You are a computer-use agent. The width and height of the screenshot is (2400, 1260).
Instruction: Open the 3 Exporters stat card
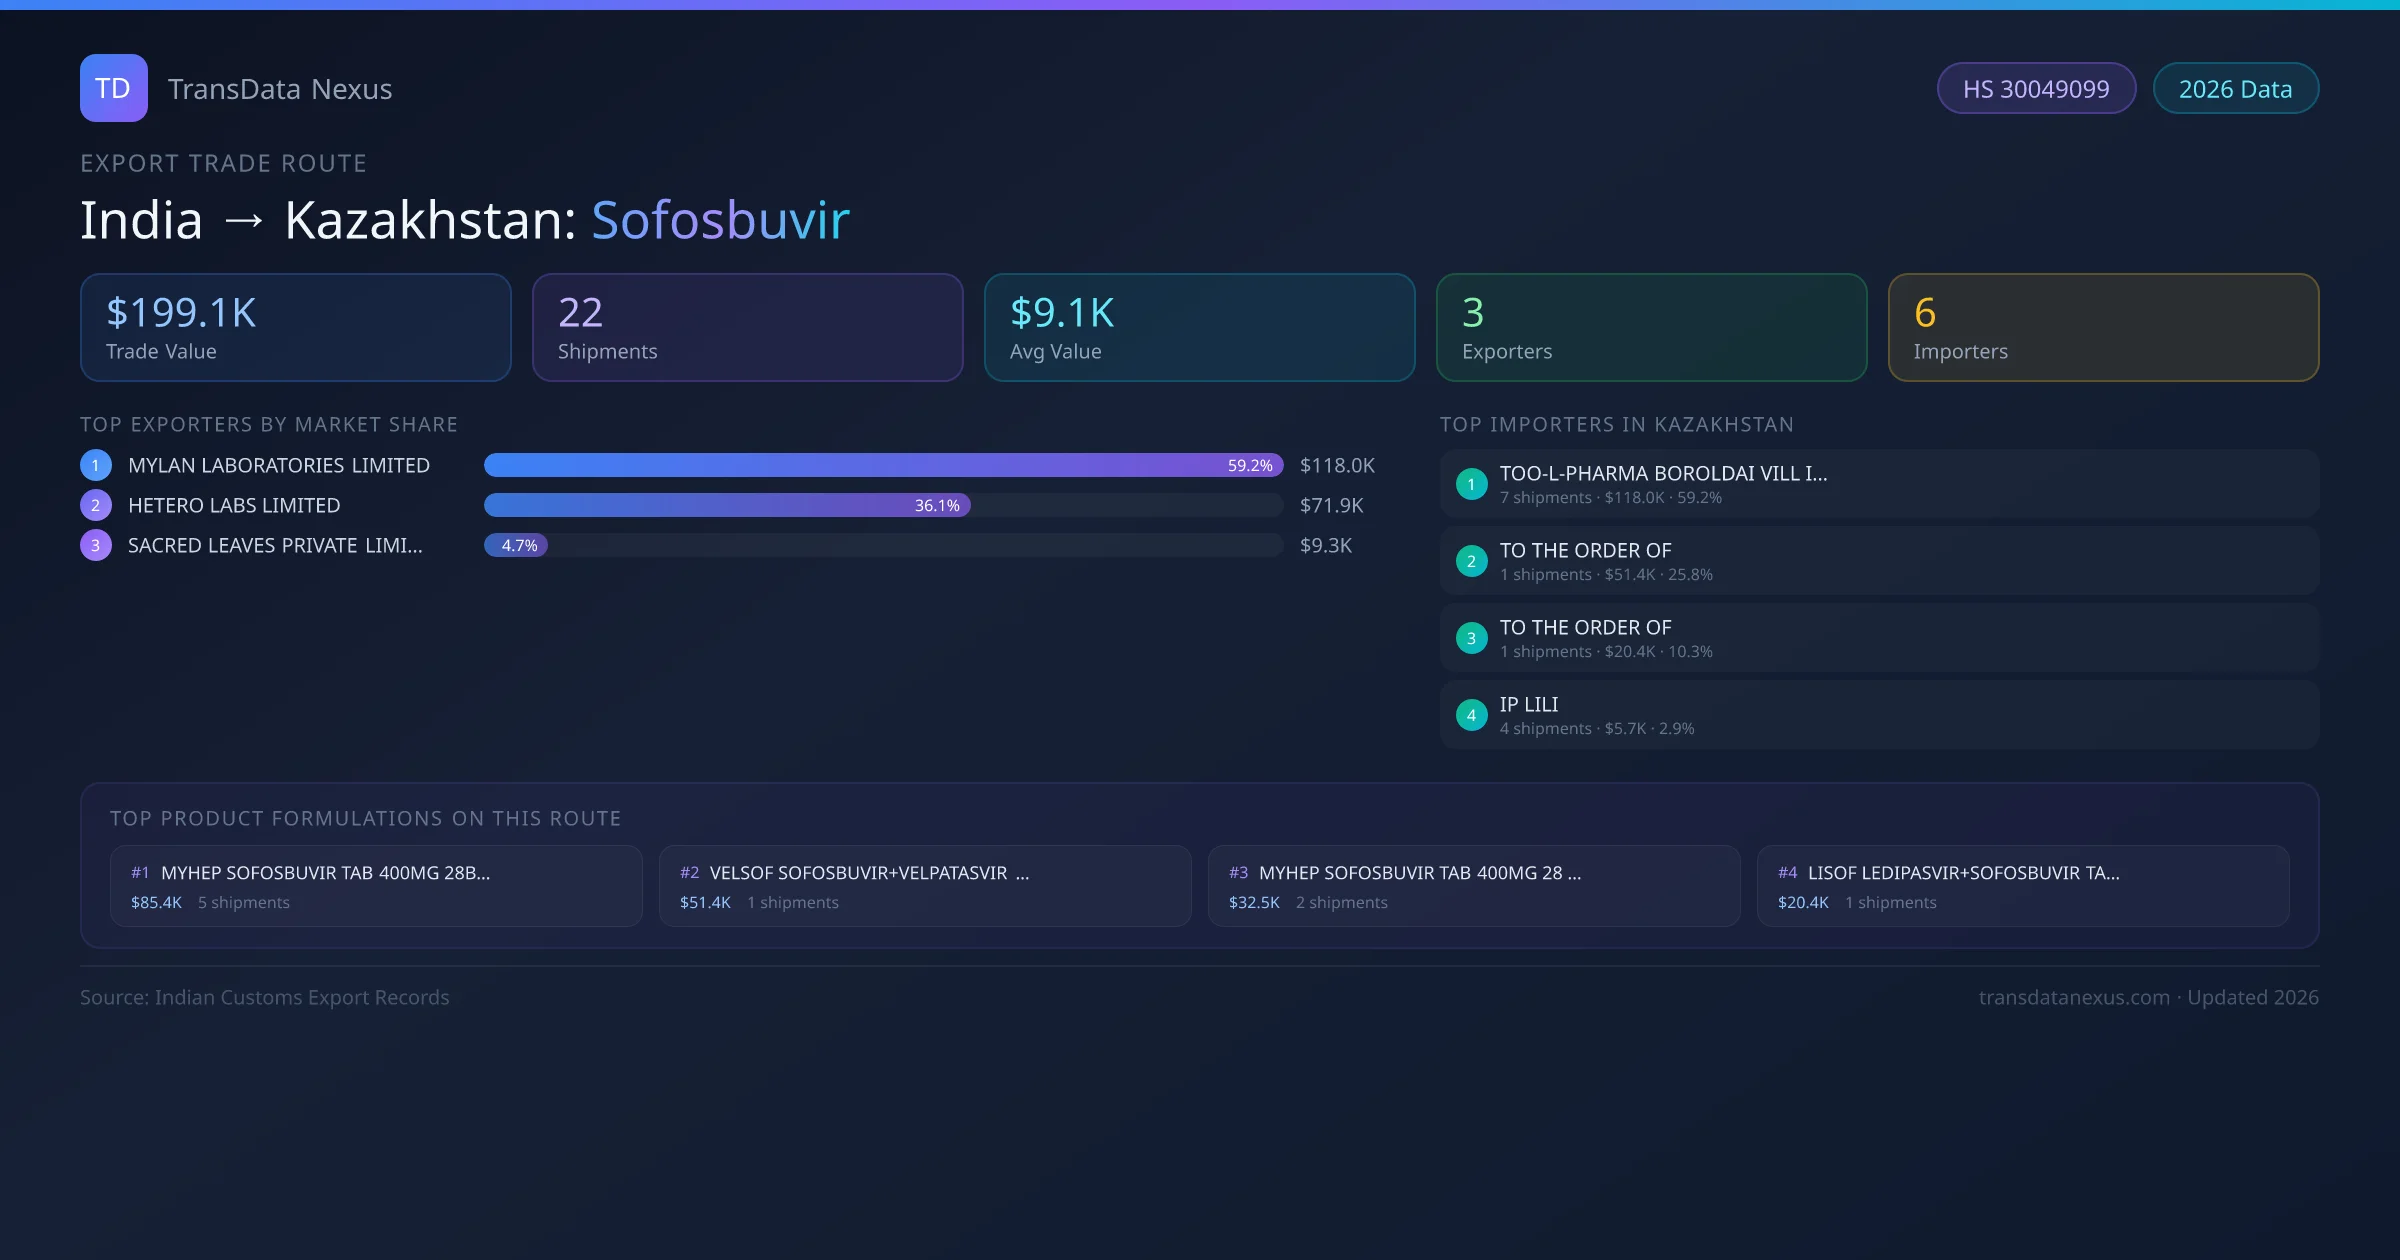coord(1651,327)
